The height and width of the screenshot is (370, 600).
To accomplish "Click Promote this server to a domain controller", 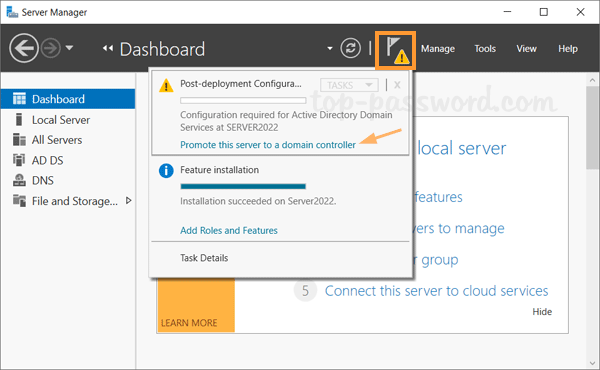I will click(x=268, y=145).
